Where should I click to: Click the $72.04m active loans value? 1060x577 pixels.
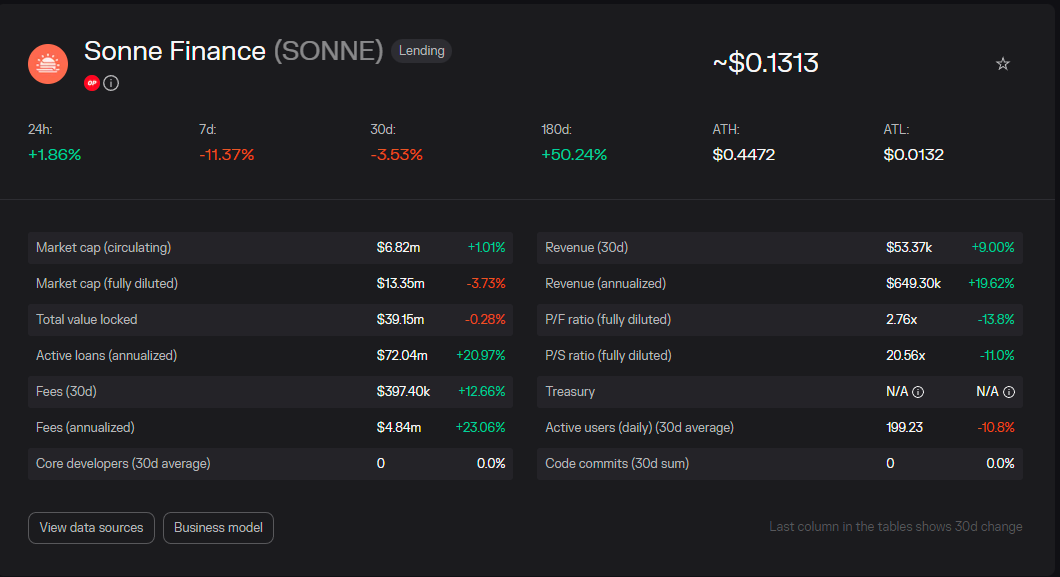point(402,355)
